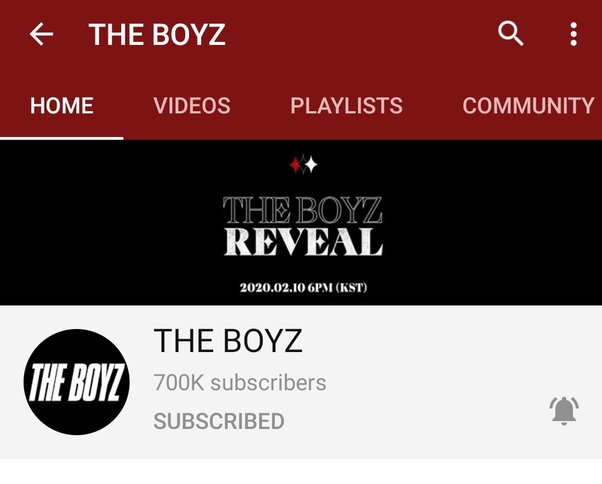This screenshot has height=484, width=602.
Task: Tap the REVEAL text in the banner
Action: coord(303,242)
